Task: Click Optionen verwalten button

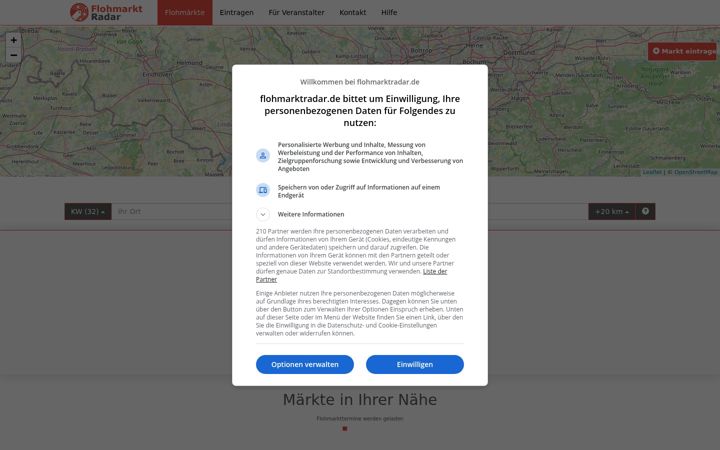Action: pos(305,365)
